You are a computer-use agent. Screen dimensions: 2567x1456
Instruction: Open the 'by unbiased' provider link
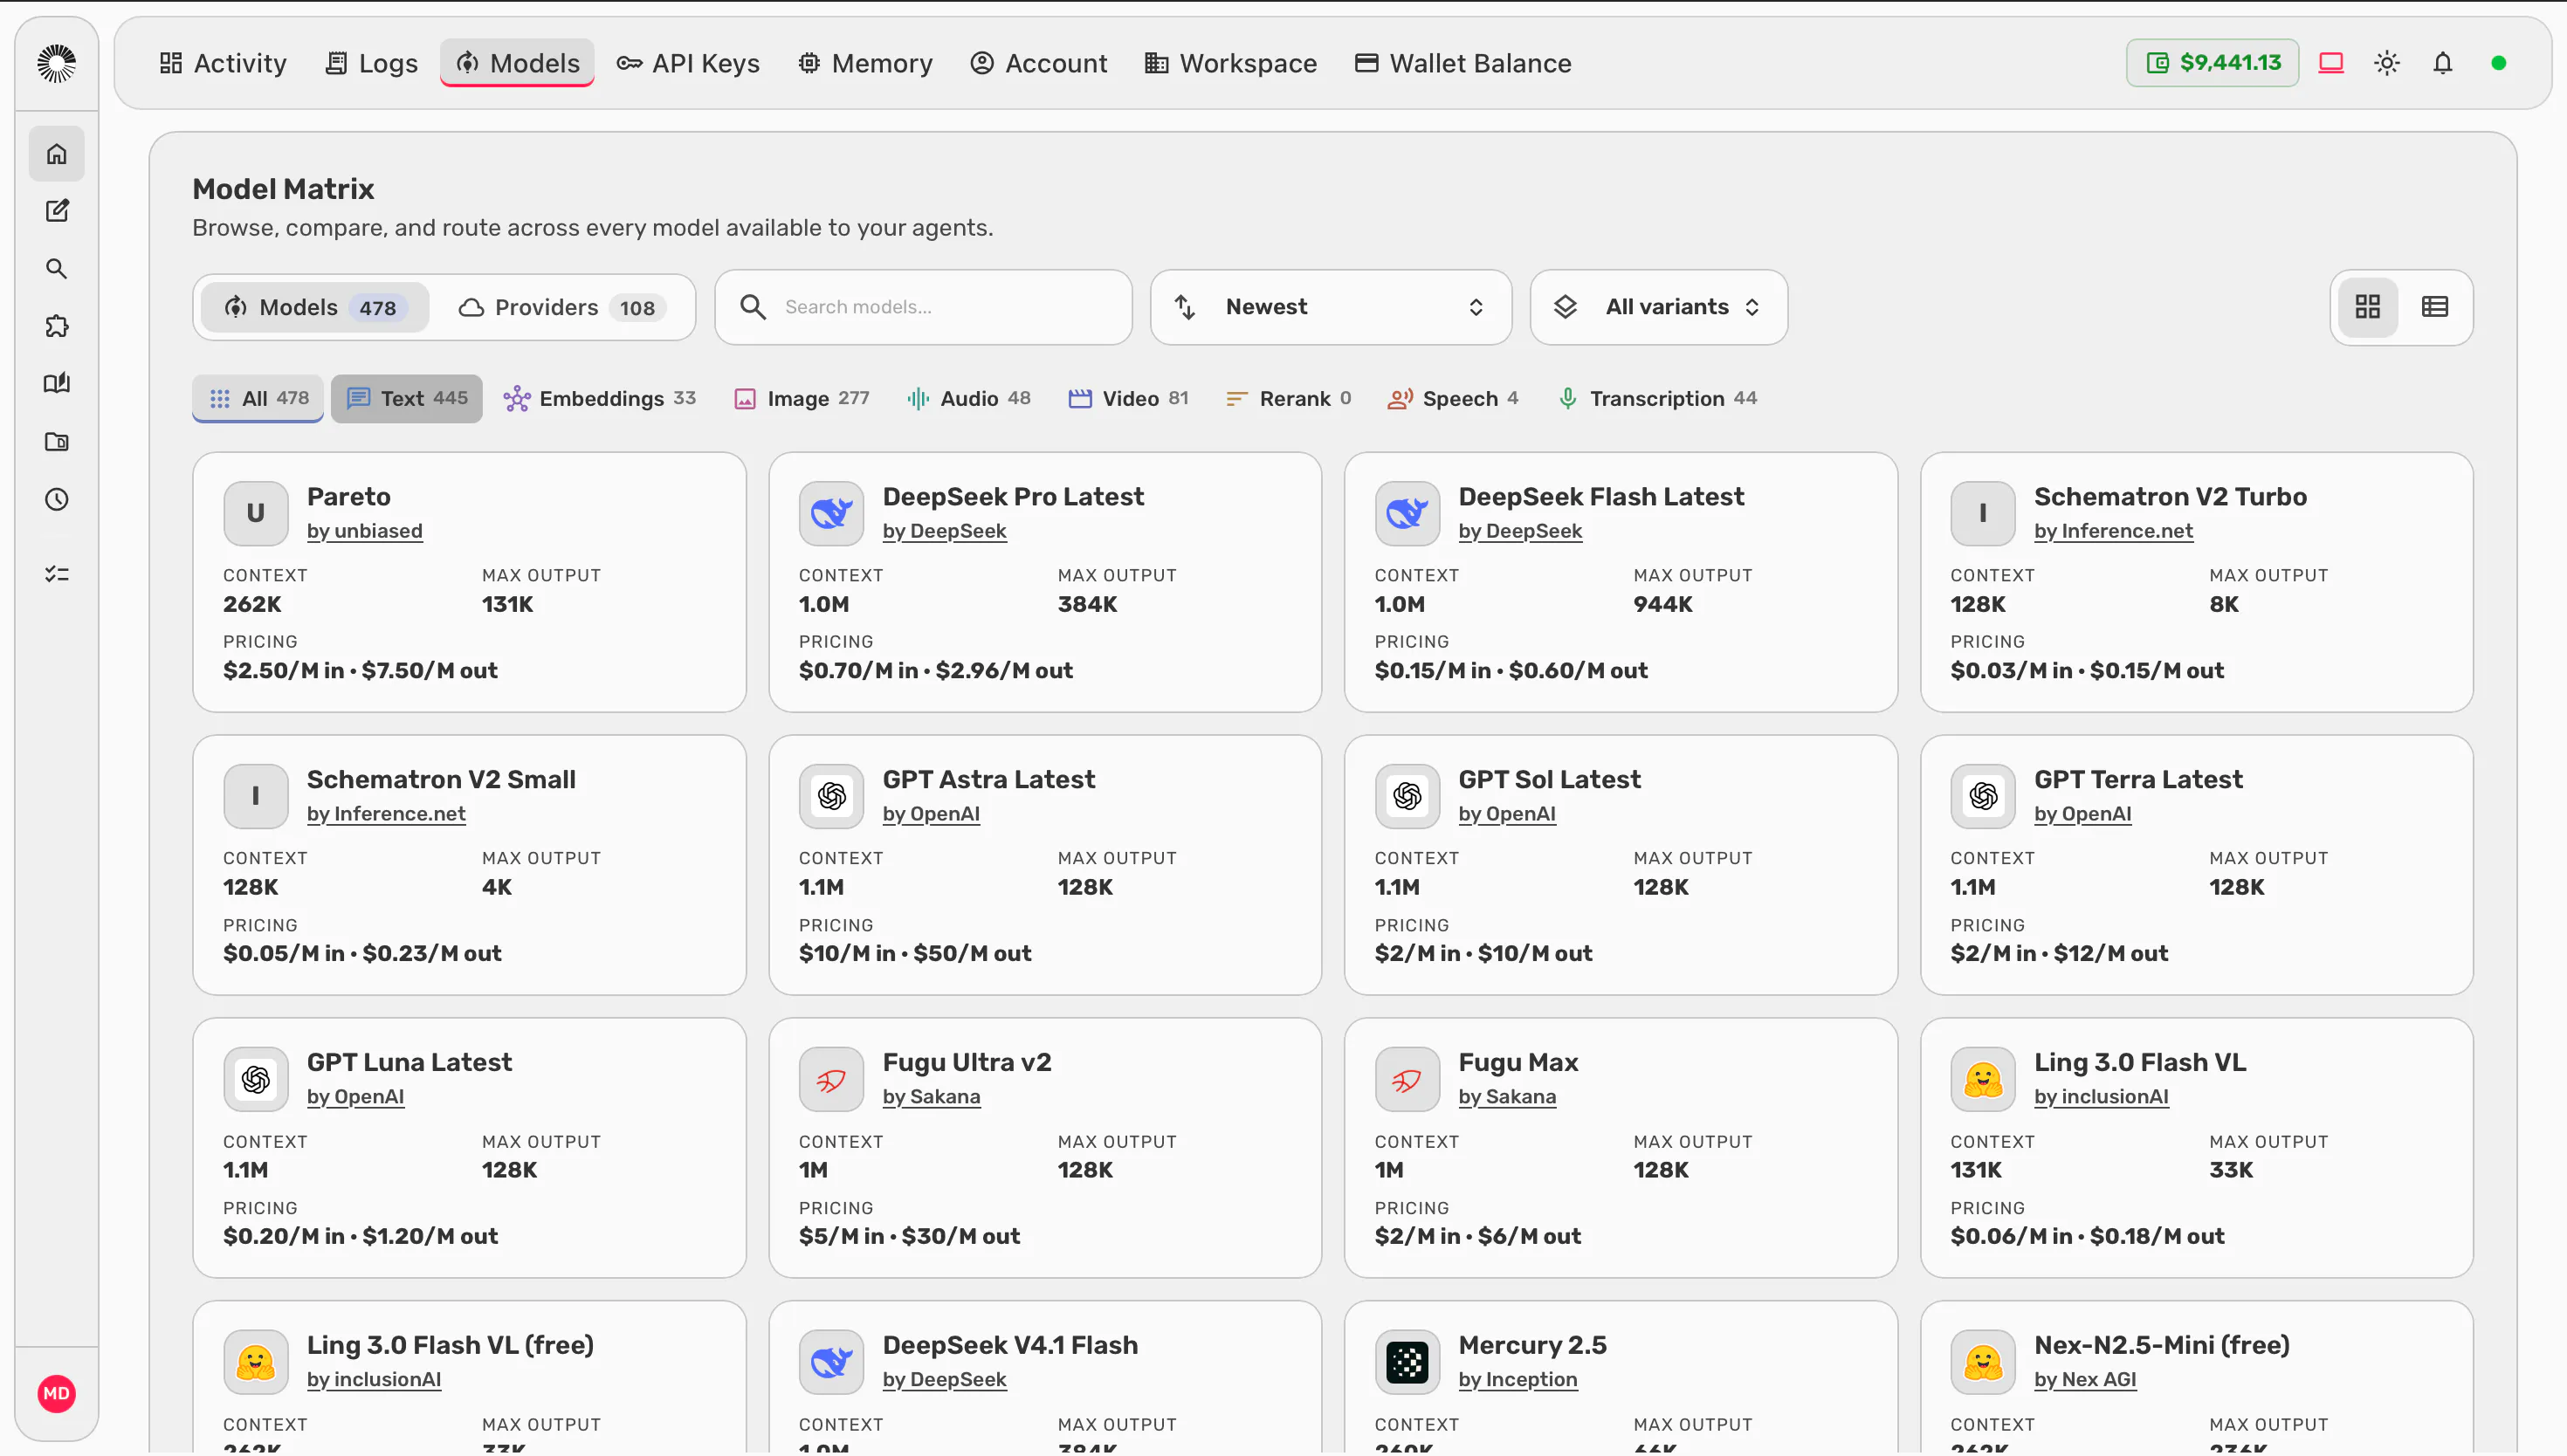coord(364,531)
